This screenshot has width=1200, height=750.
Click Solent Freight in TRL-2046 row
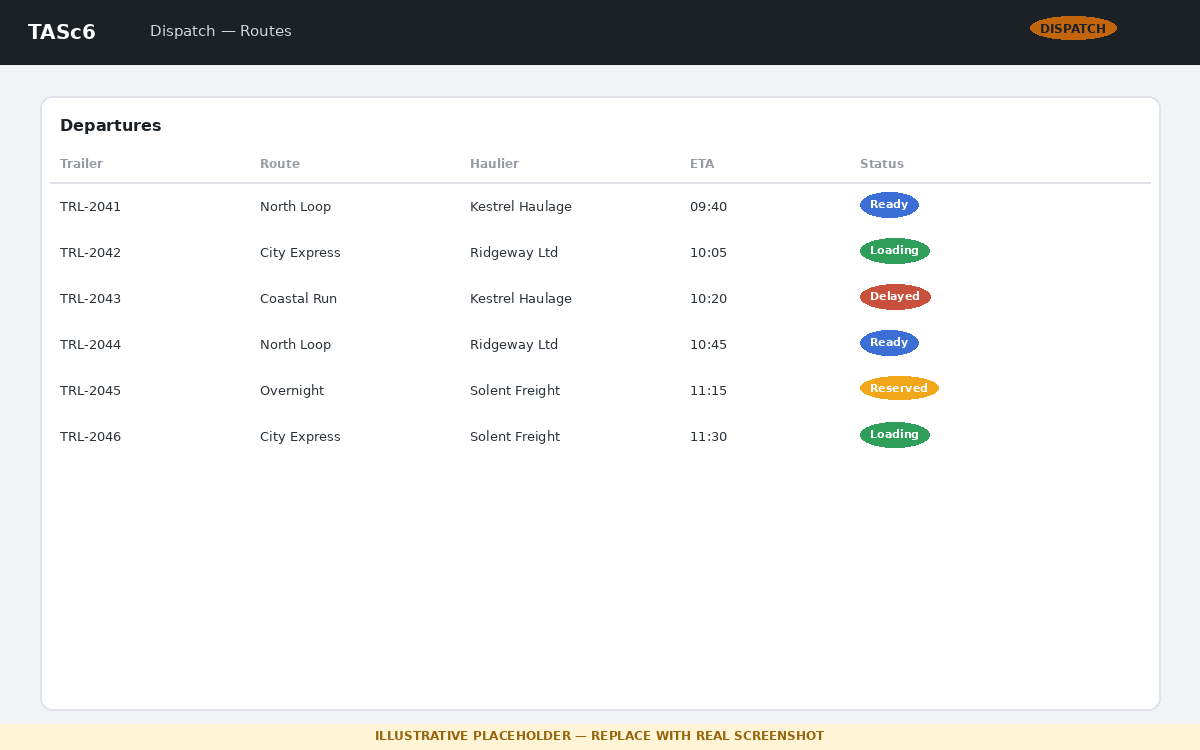tap(515, 437)
